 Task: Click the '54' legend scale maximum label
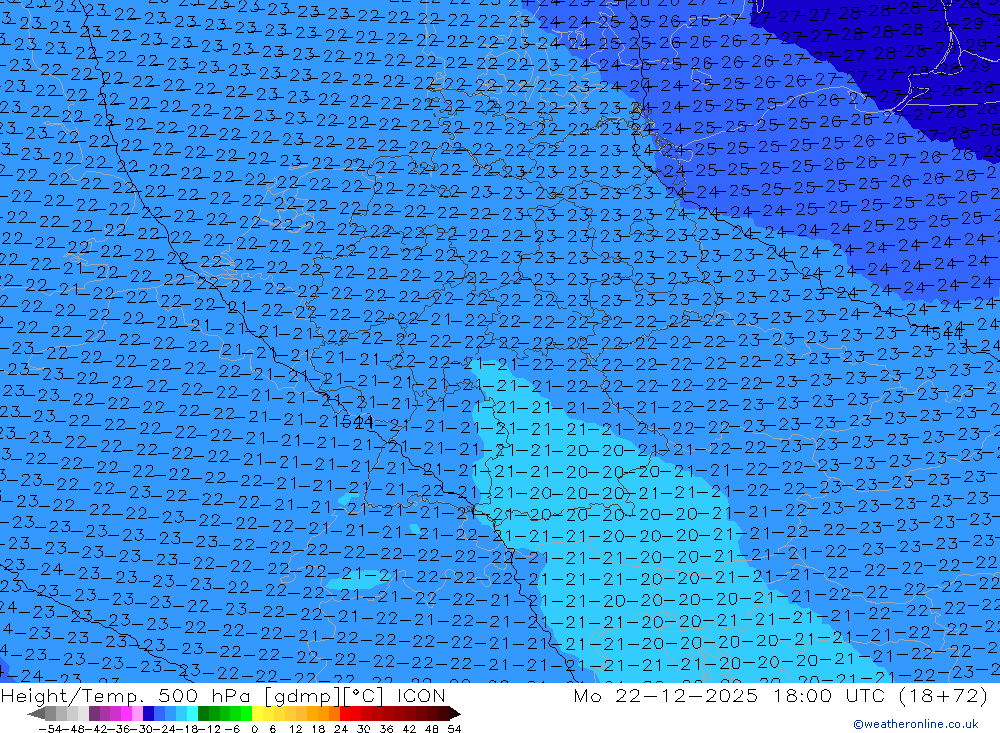454,729
